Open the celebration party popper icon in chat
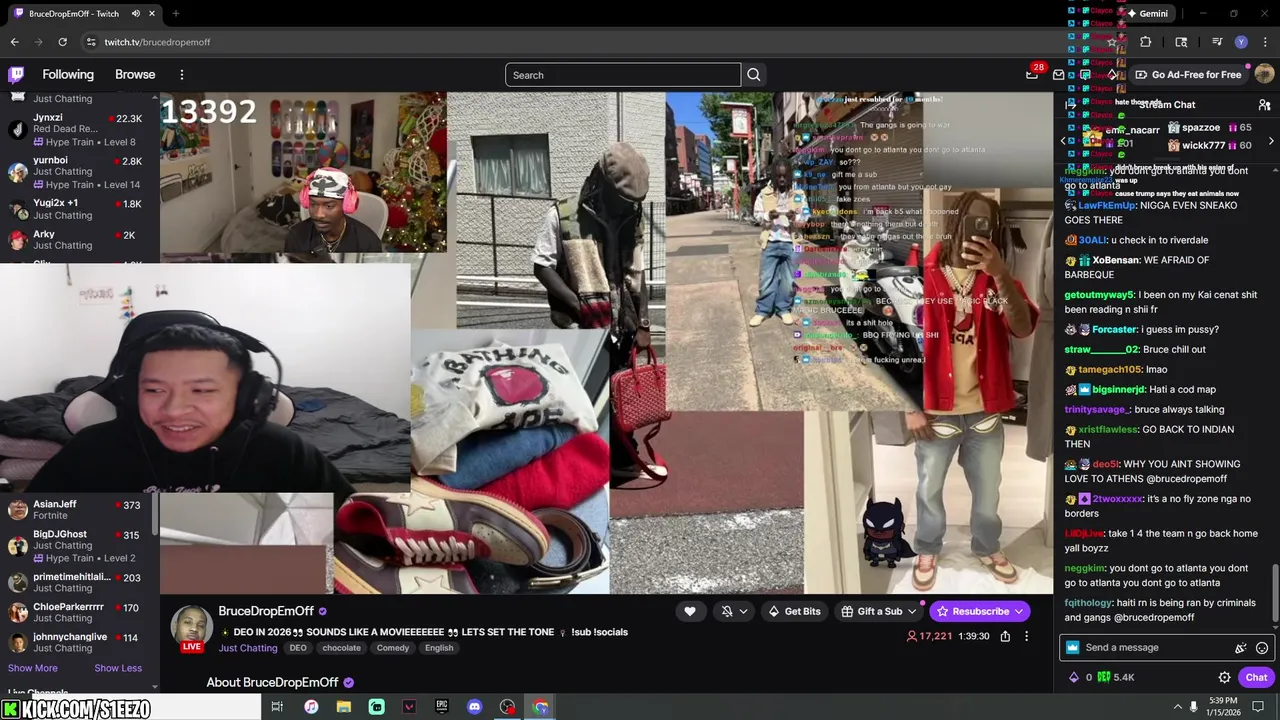 point(1241,648)
